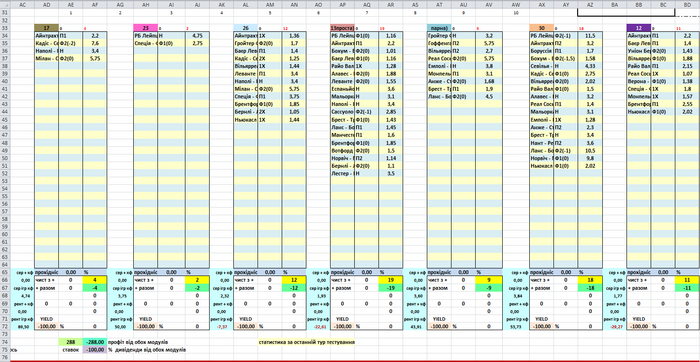The height and width of the screenshot is (362, 700).
Task: Click the "Сассуоло" match cell
Action: [x=342, y=112]
